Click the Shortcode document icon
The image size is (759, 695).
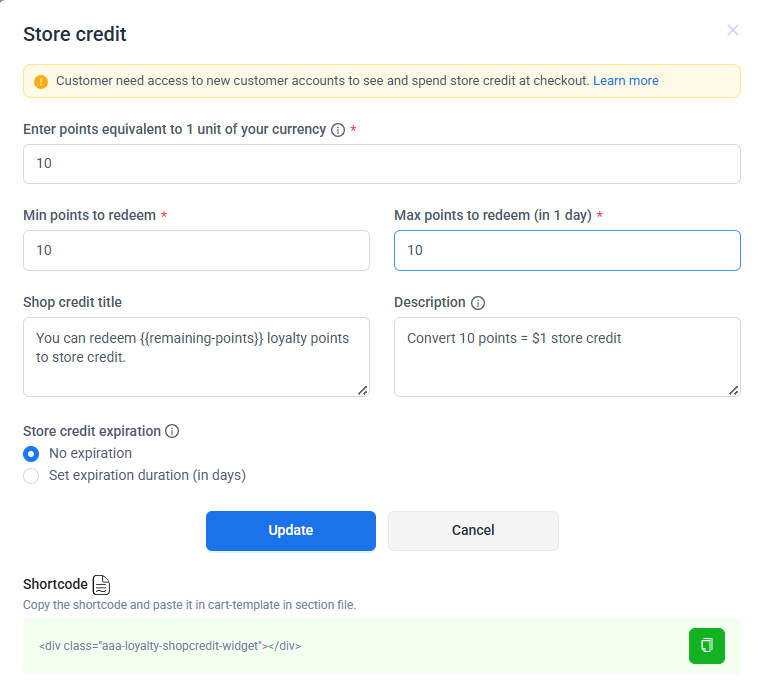(x=101, y=585)
